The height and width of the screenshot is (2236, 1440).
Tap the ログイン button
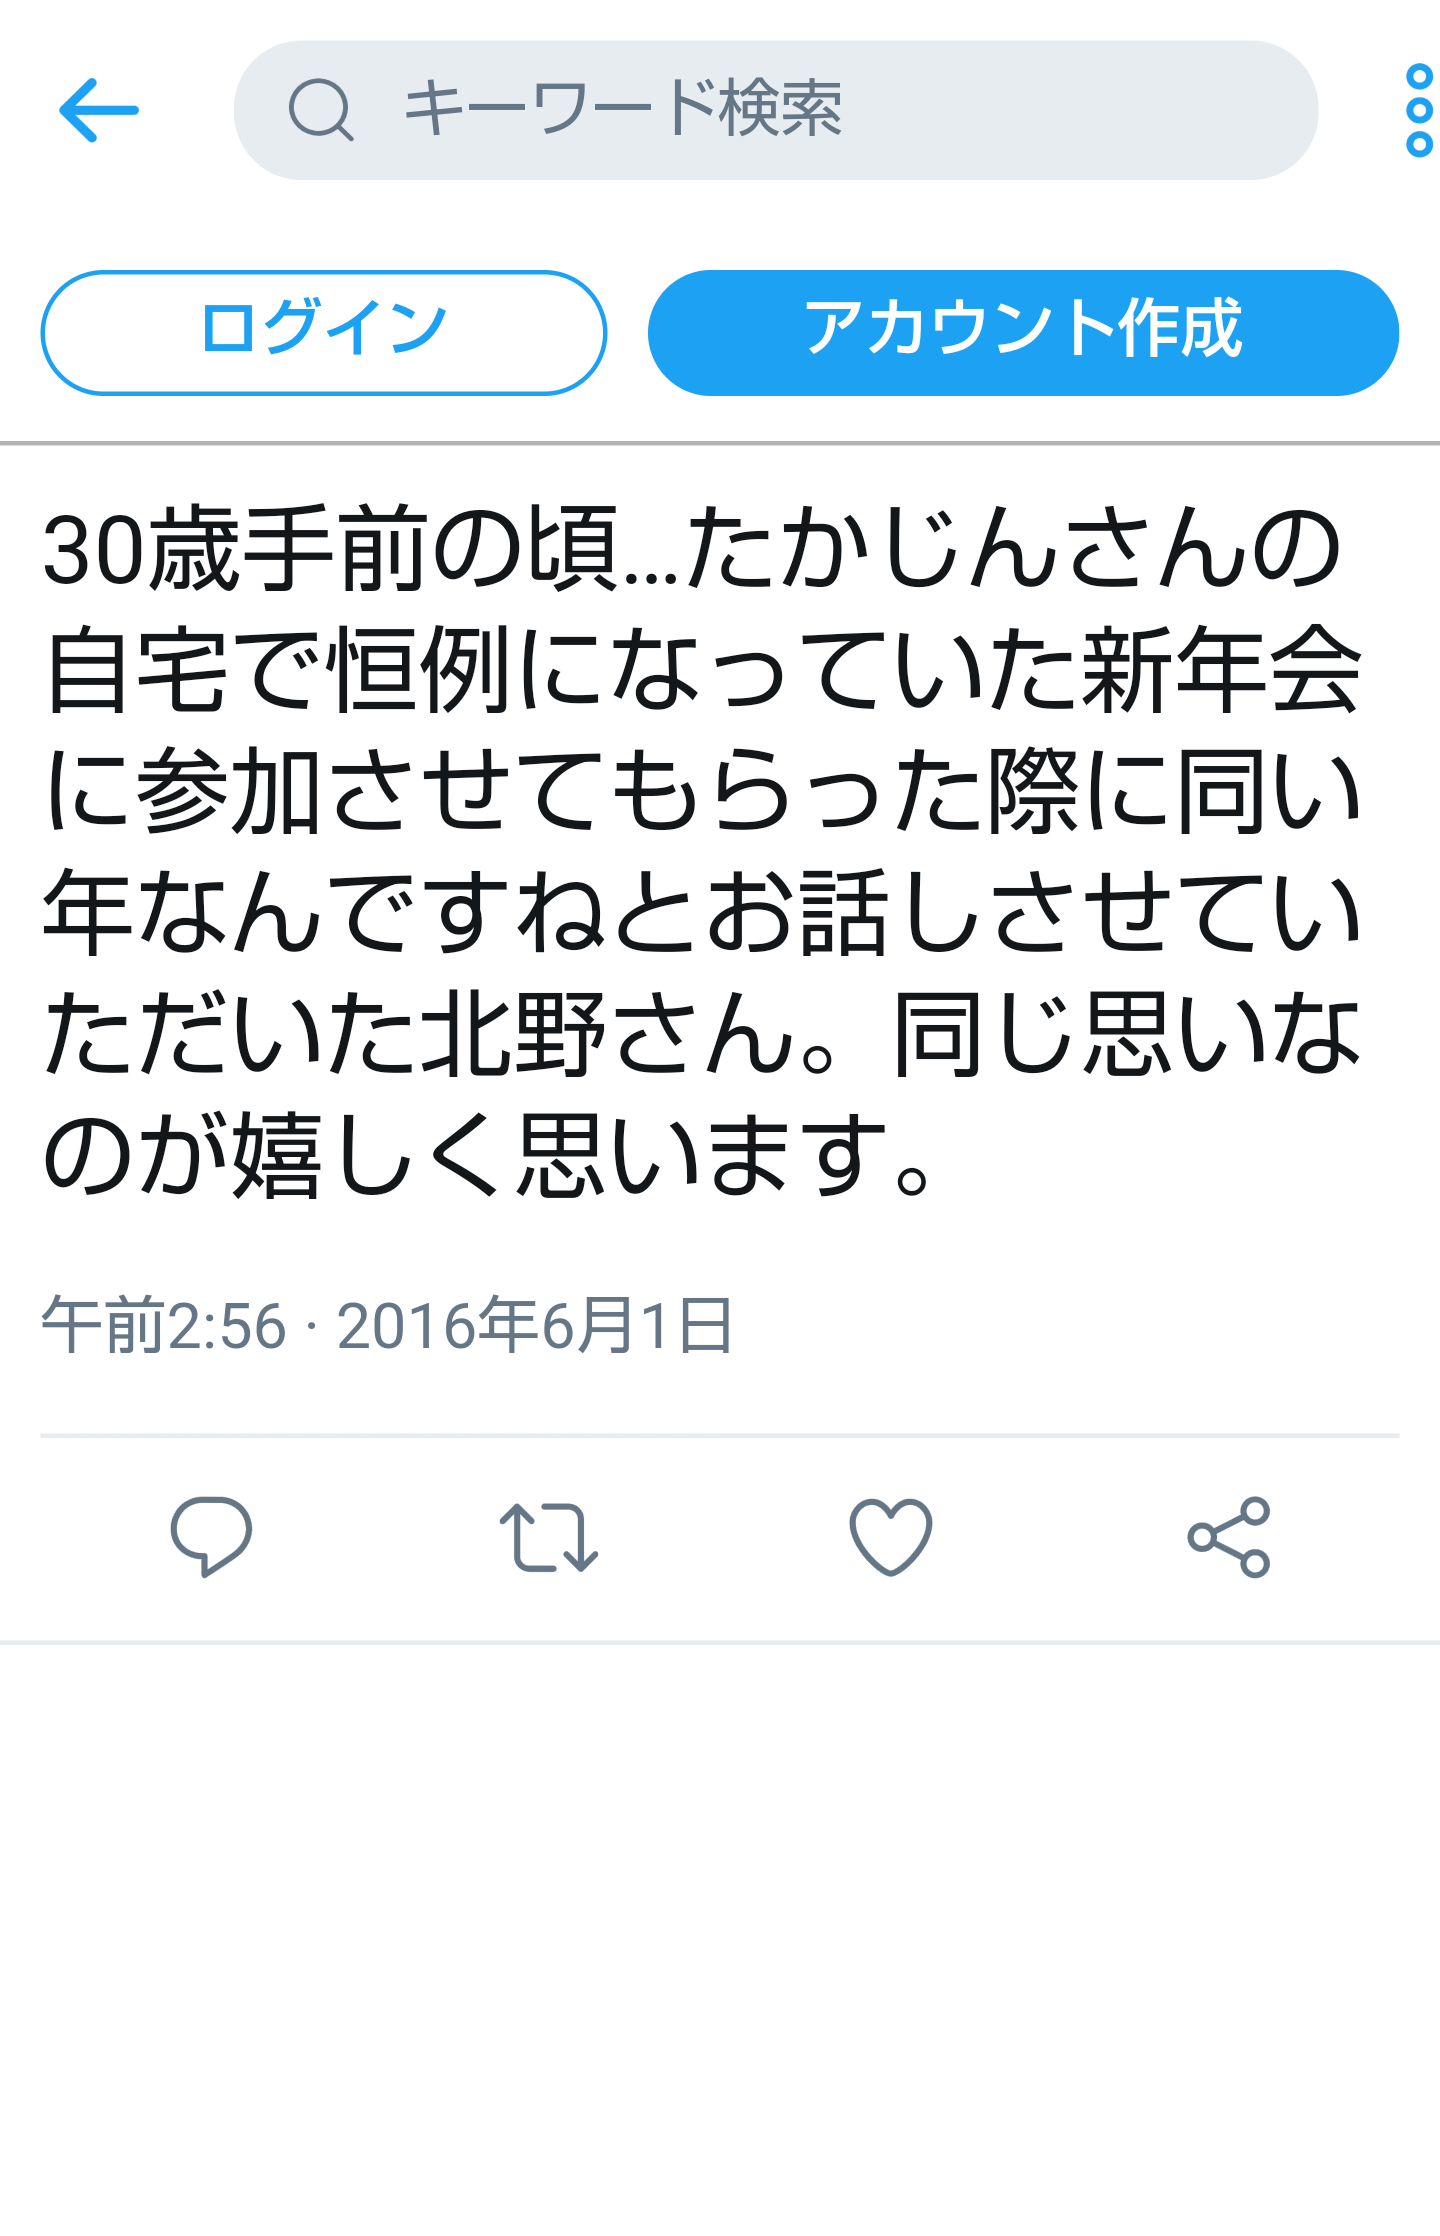tap(324, 332)
